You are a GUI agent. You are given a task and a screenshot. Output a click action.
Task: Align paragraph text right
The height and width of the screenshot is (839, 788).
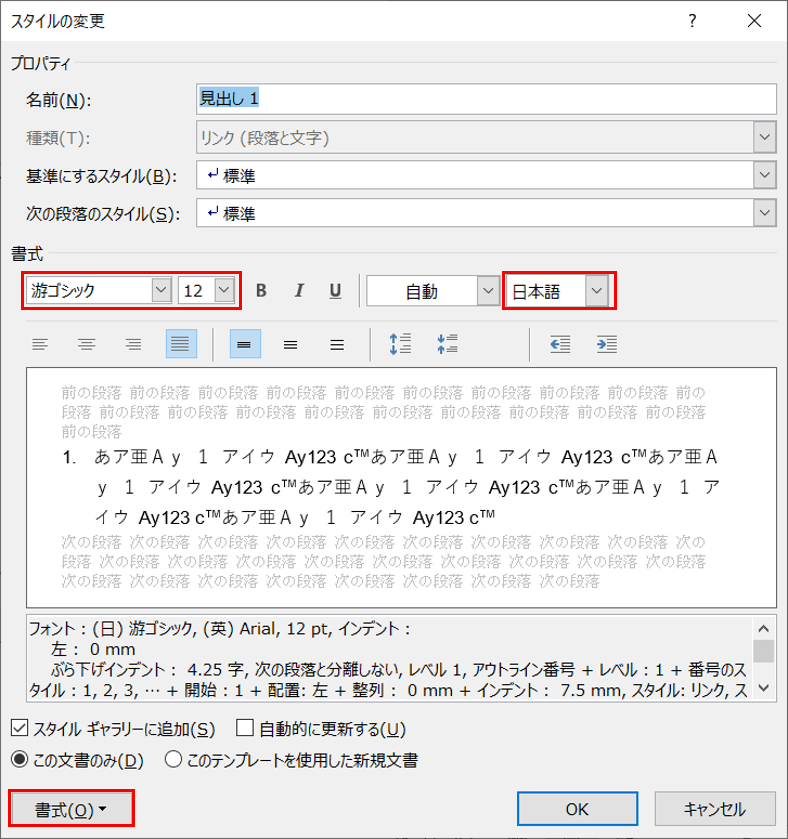pyautogui.click(x=133, y=344)
